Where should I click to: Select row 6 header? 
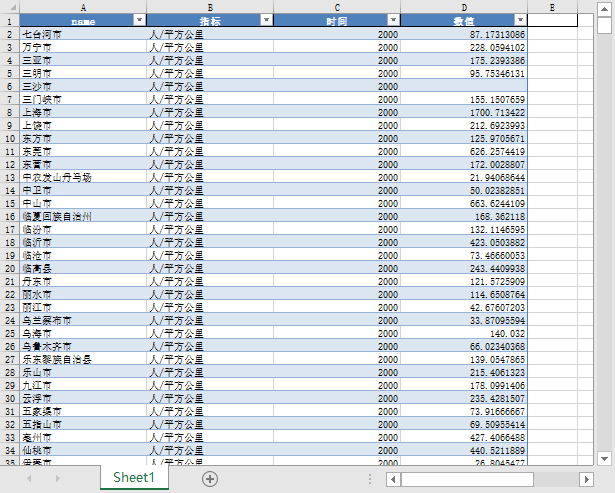click(10, 87)
